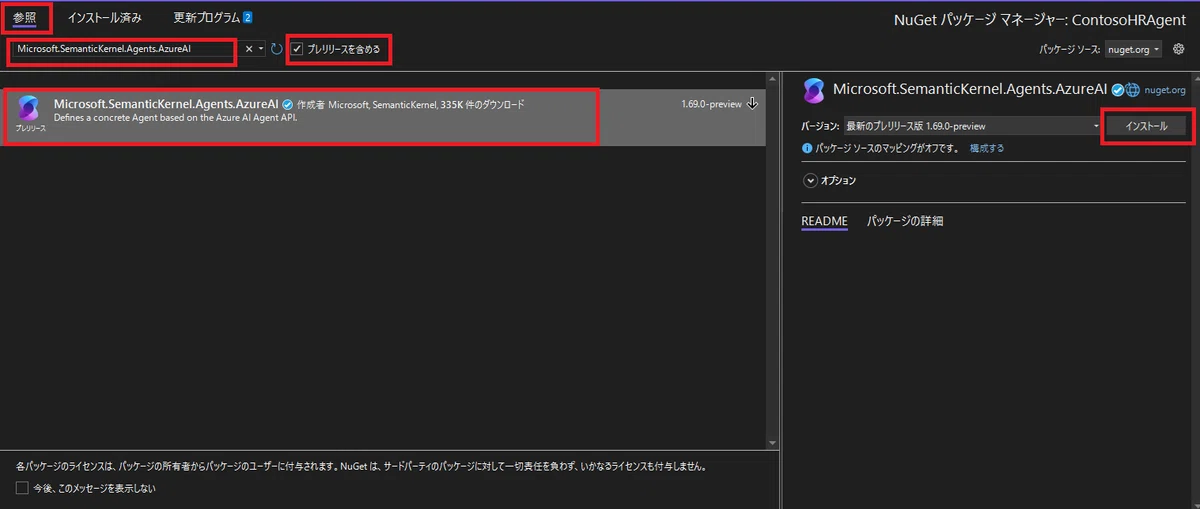Open the search history dropdown arrow
The width and height of the screenshot is (1200, 509).
(261, 49)
